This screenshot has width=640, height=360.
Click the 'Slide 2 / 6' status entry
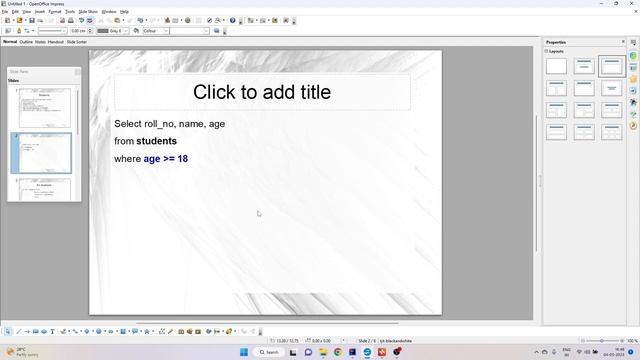(367, 340)
